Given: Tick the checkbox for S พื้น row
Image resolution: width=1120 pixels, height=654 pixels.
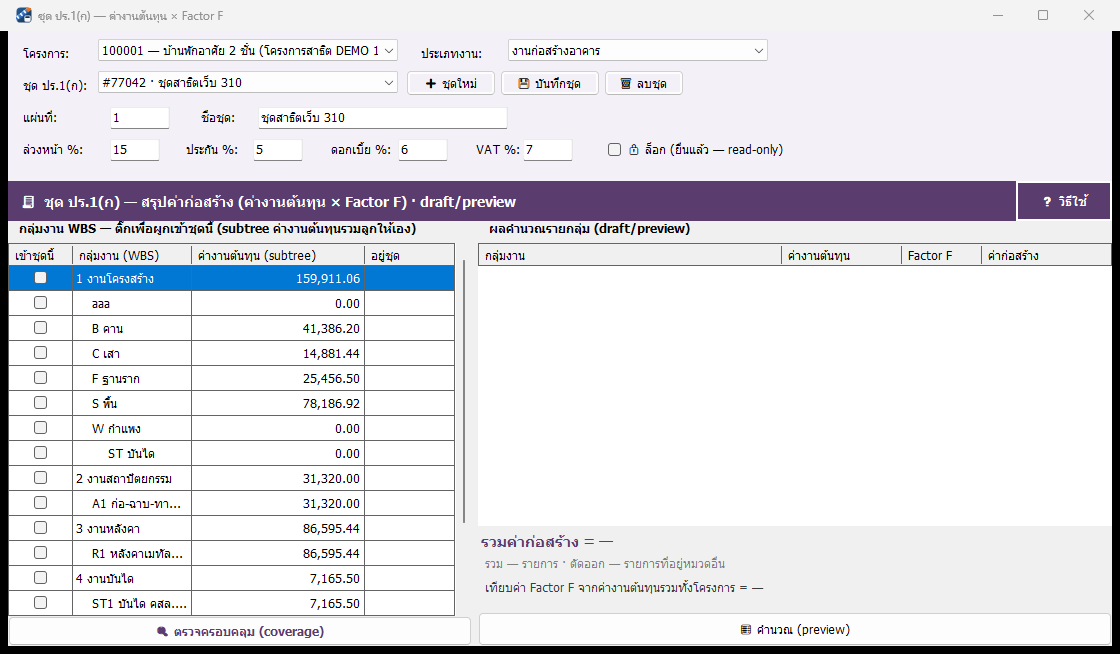Looking at the screenshot, I should coord(41,403).
